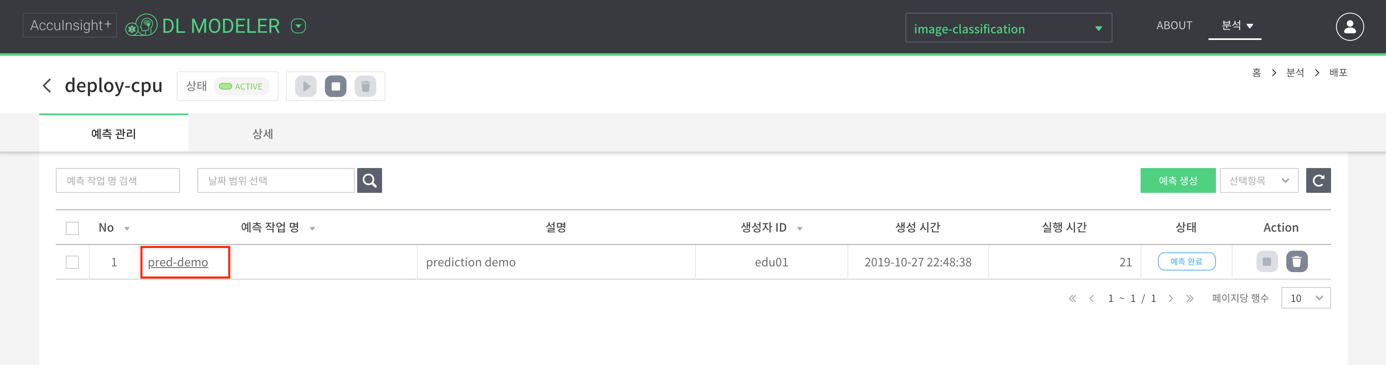Open the image-classification project dropdown

pyautogui.click(x=1008, y=28)
